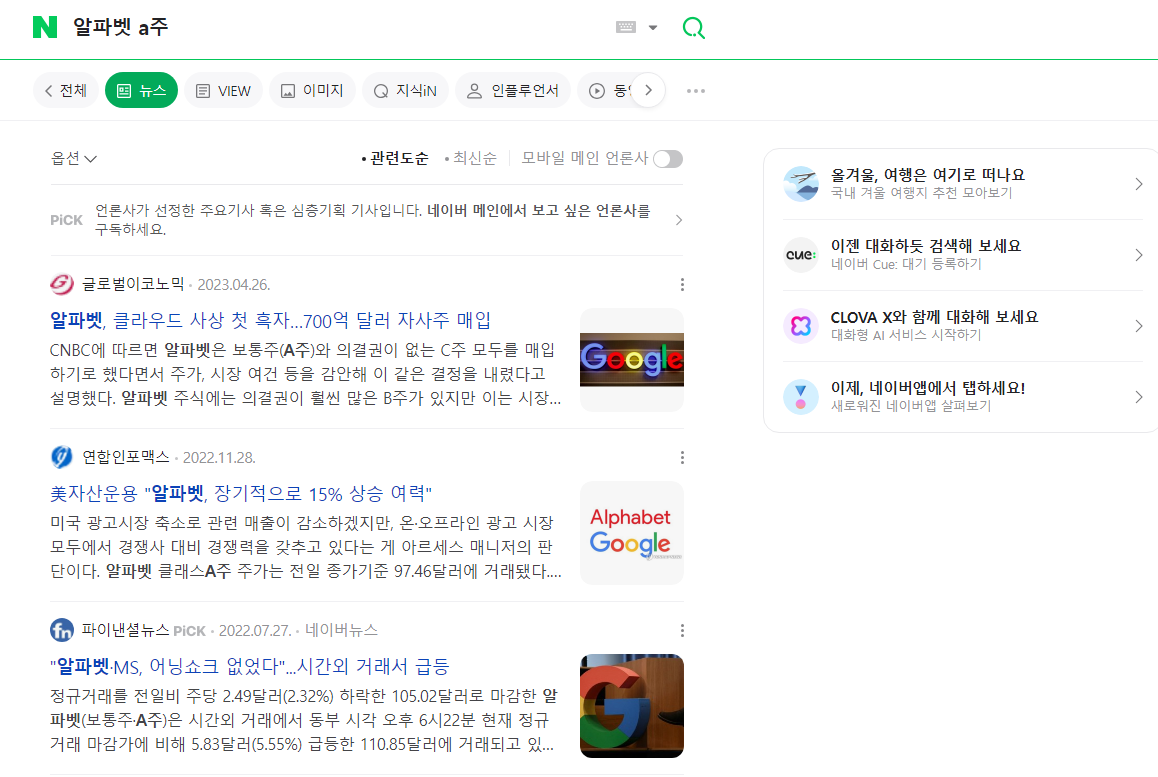Click the 뉴스 tab newspaper icon
The image size is (1158, 777).
124,91
